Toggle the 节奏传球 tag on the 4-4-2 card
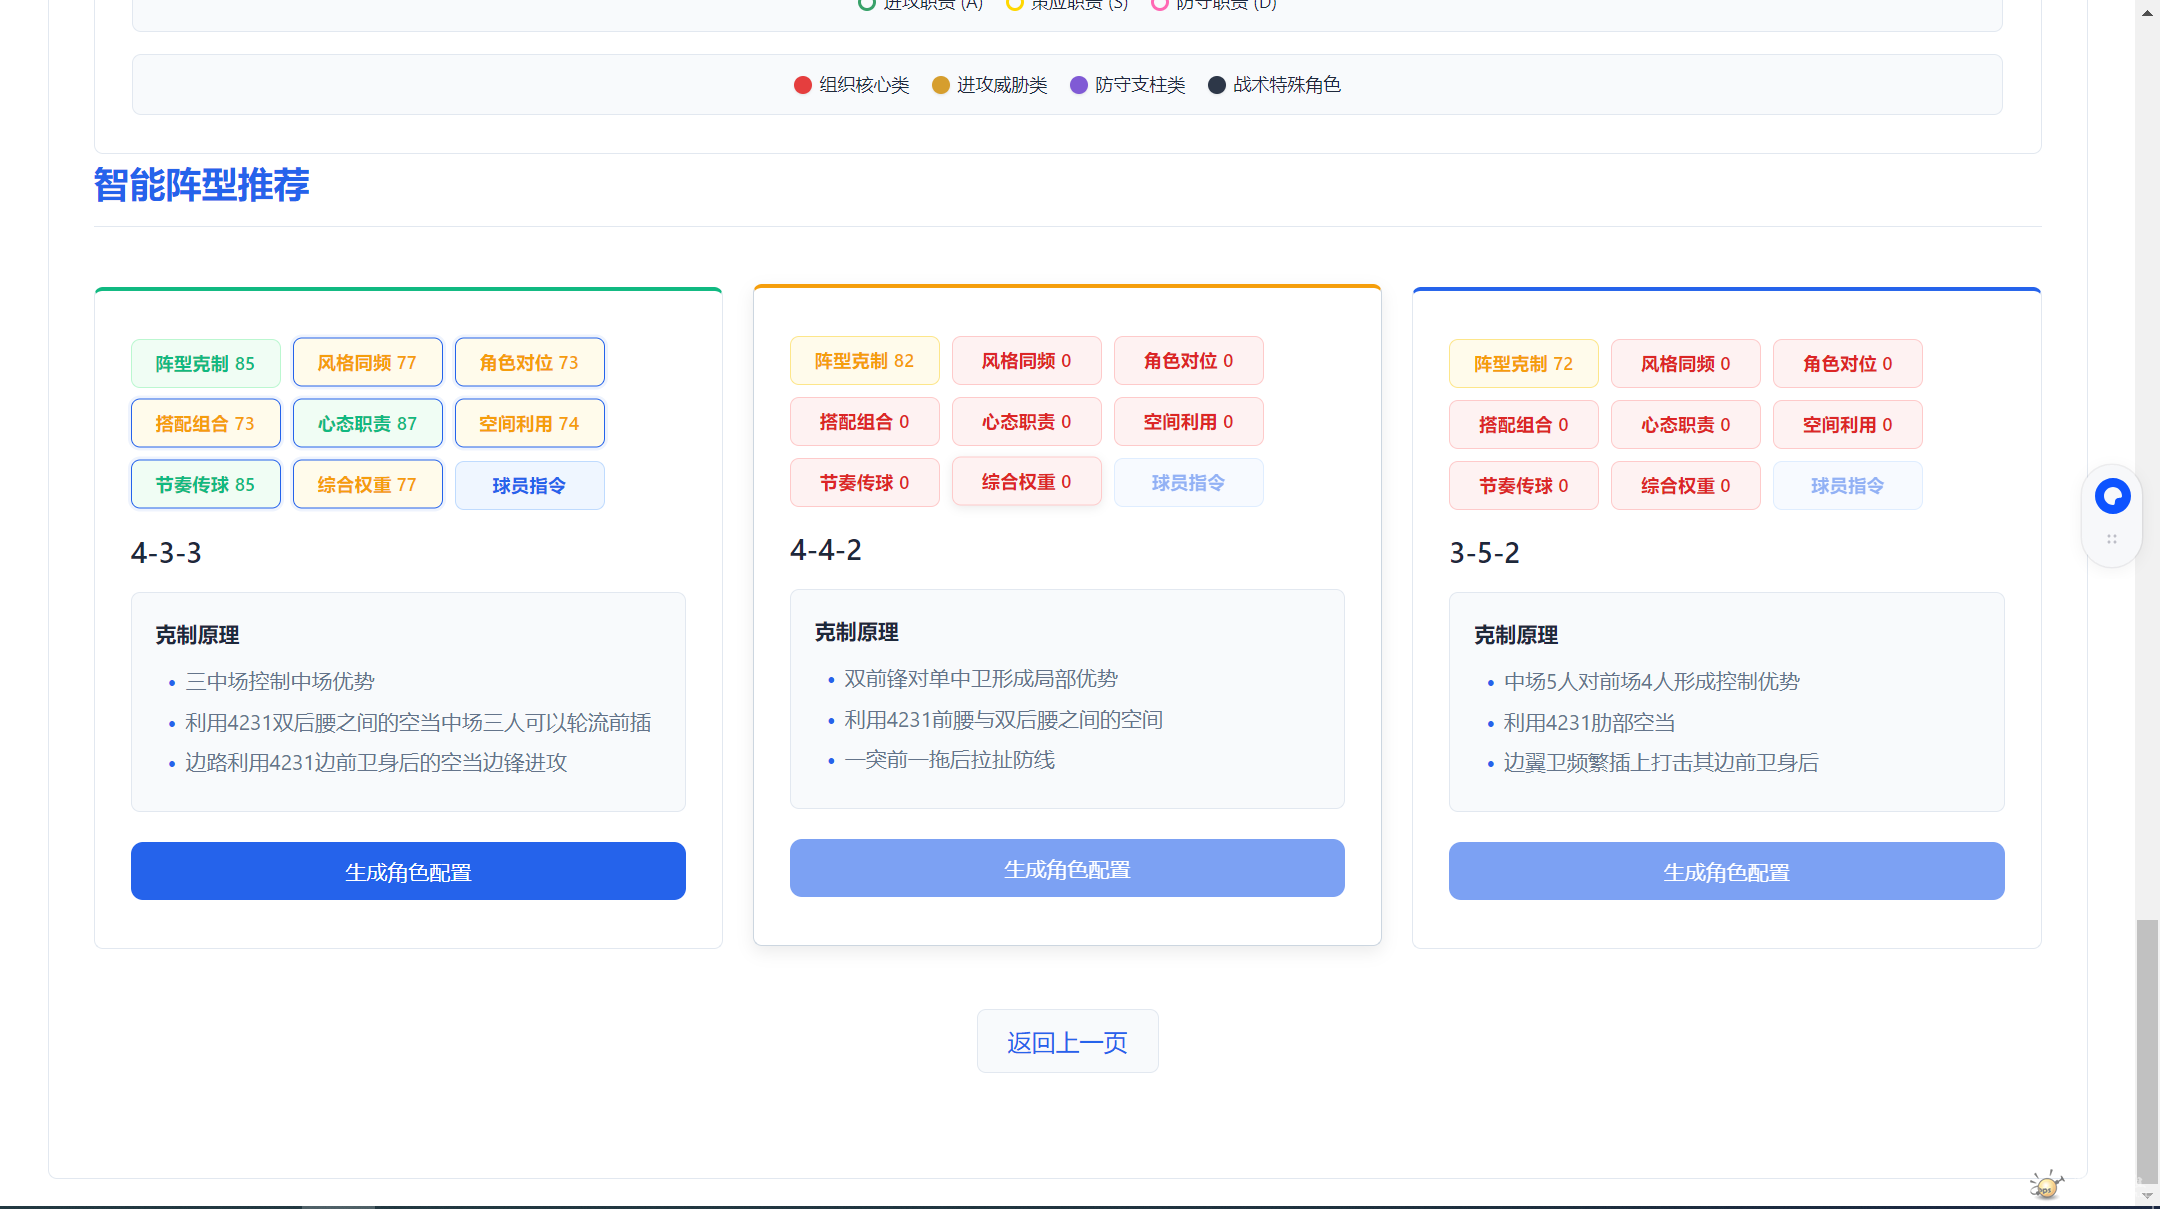Image resolution: width=2160 pixels, height=1209 pixels. tap(864, 482)
